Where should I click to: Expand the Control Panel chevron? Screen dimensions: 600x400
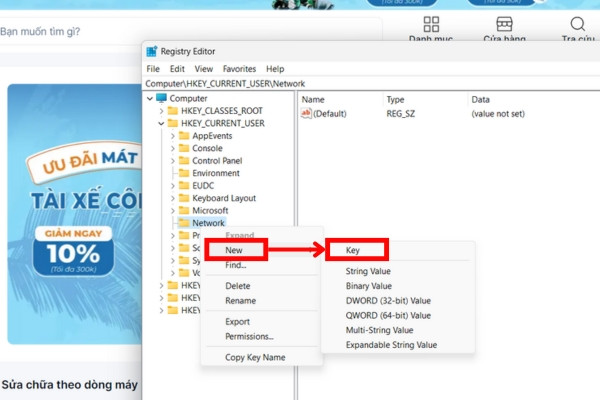(x=173, y=161)
